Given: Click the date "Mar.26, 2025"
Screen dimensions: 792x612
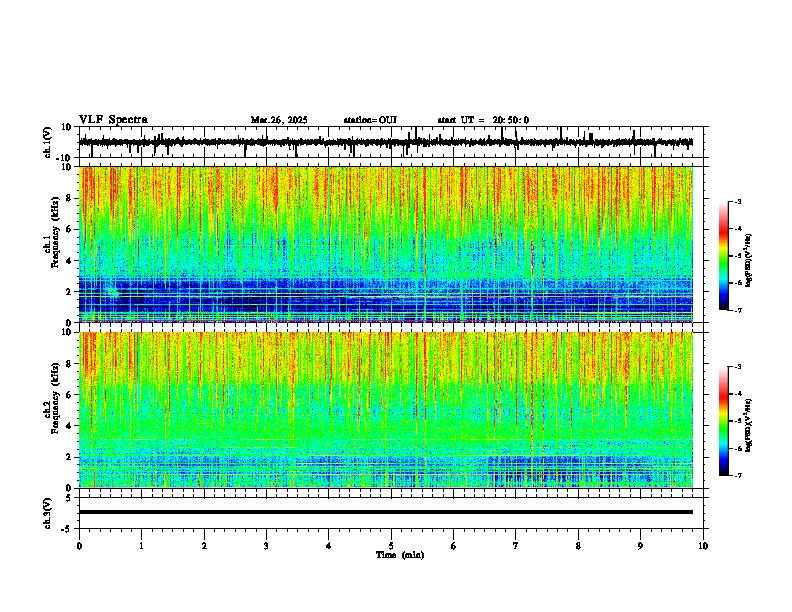Looking at the screenshot, I should coord(279,120).
